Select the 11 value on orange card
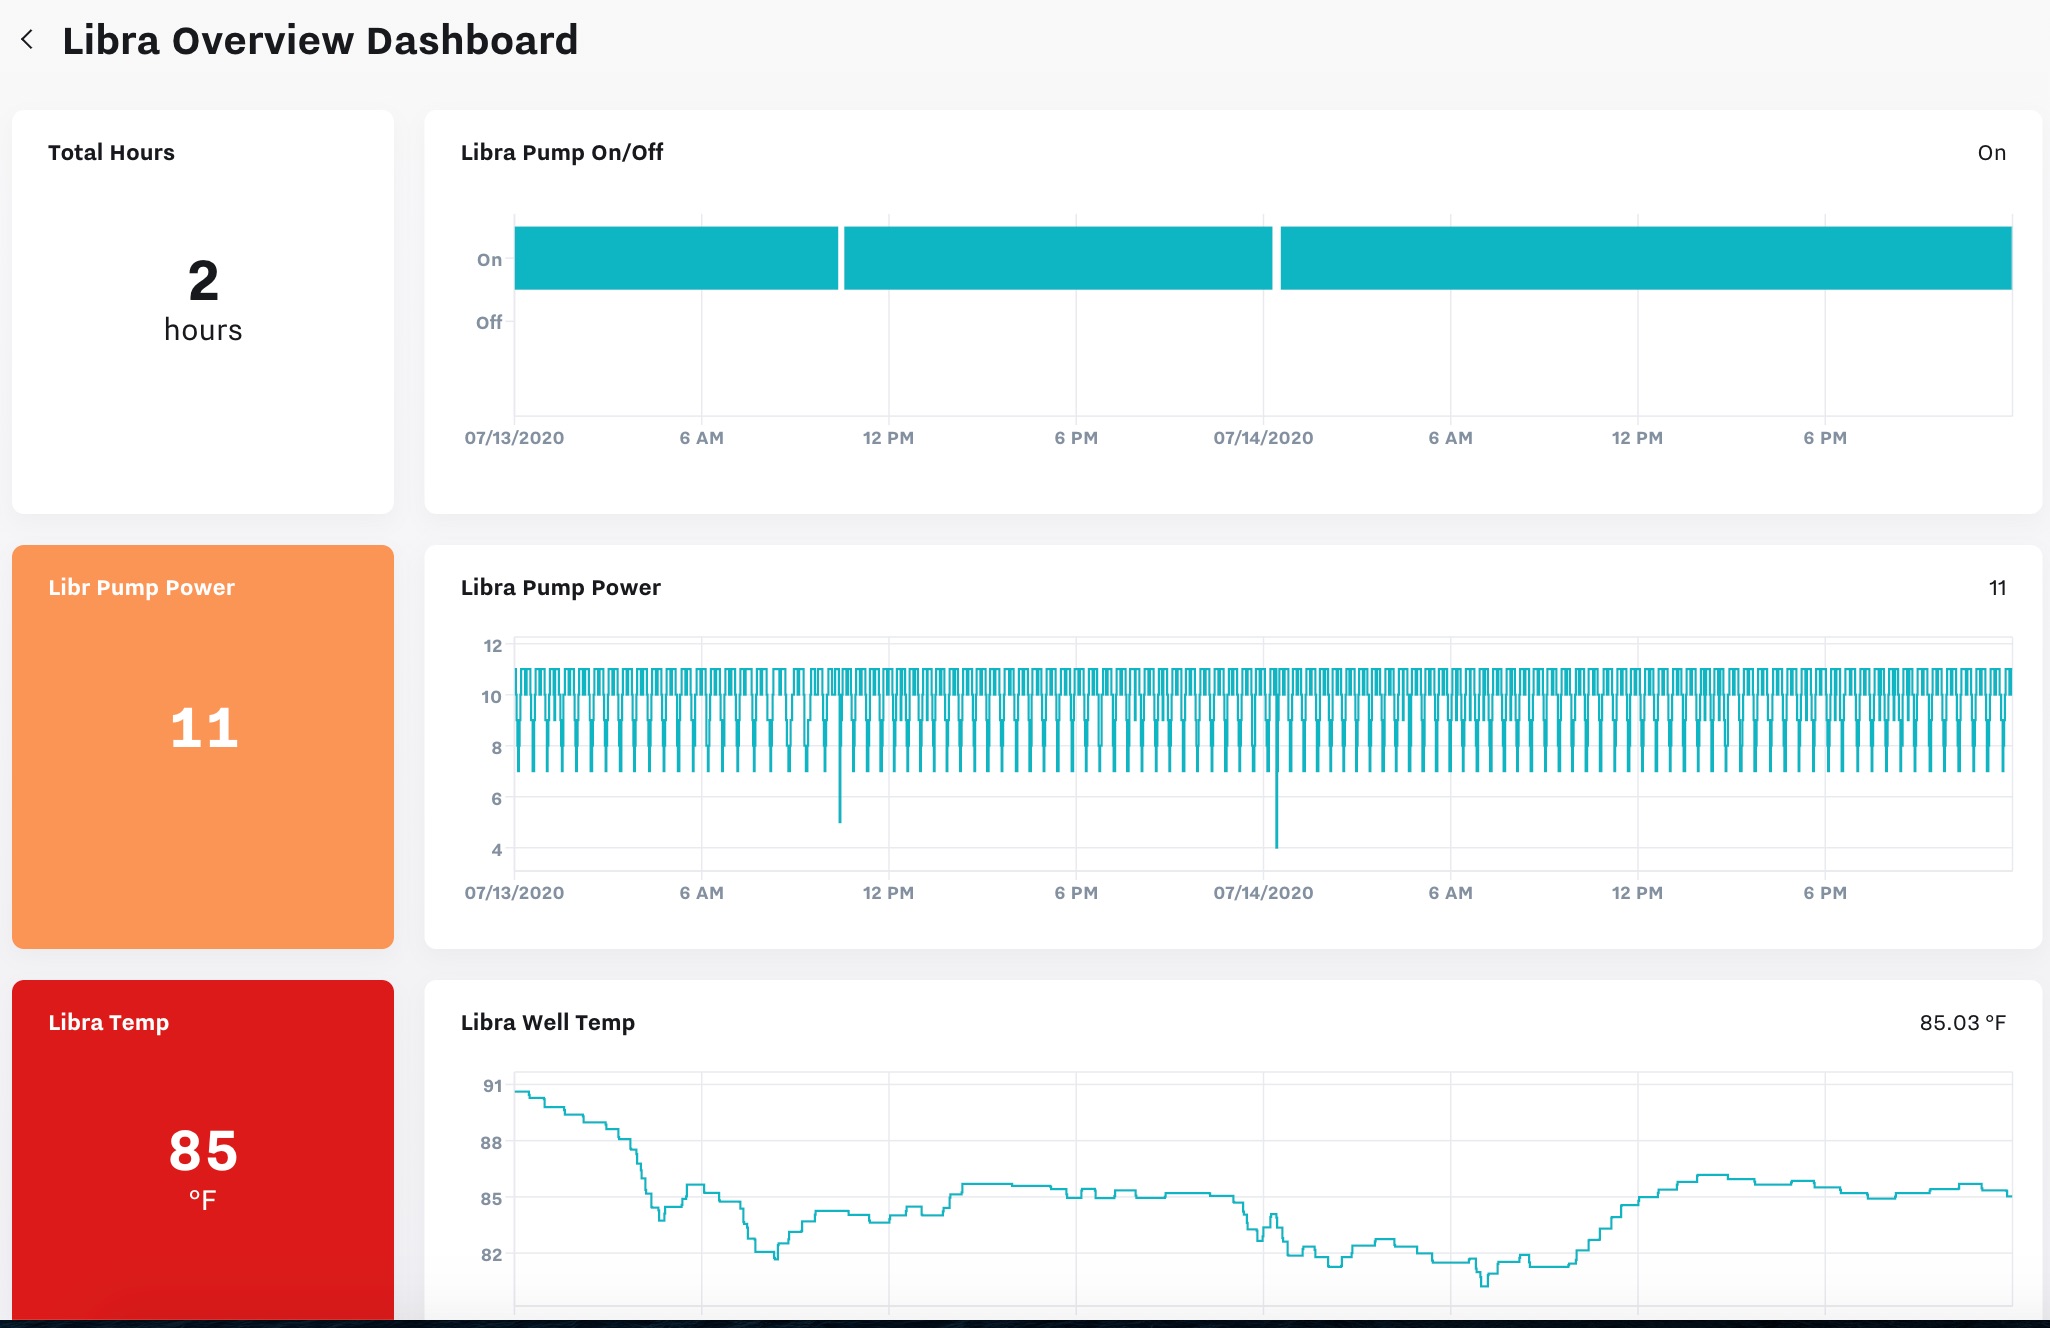Viewport: 2050px width, 1328px height. [x=204, y=727]
